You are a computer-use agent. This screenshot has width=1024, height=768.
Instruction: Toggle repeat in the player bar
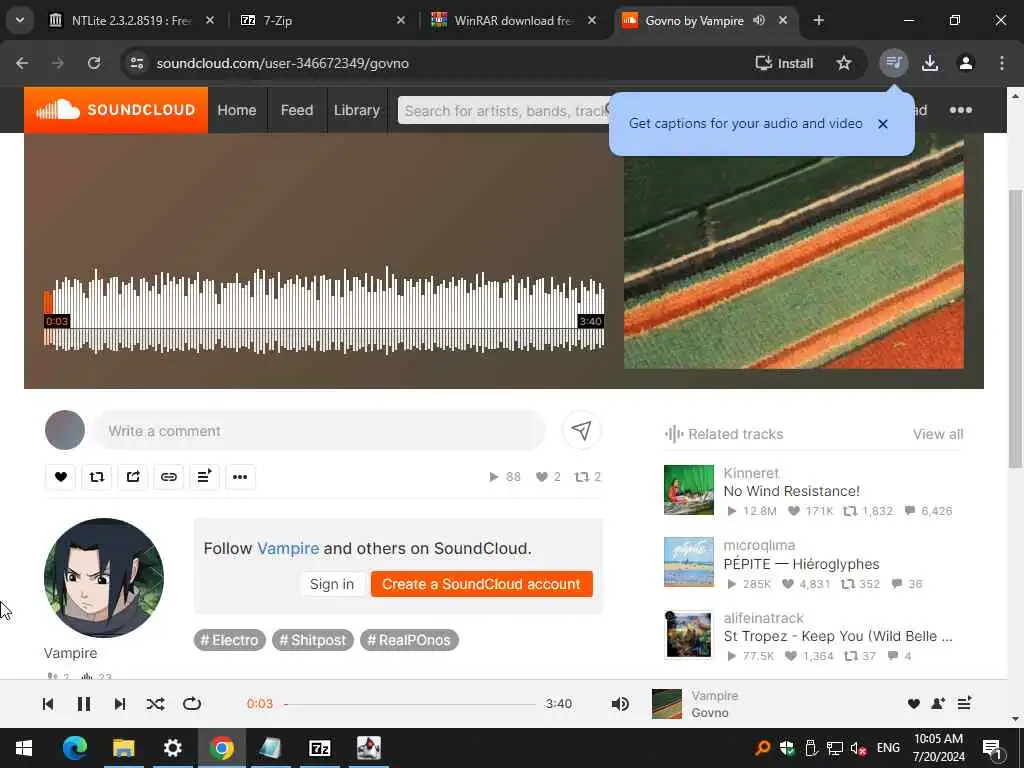click(x=192, y=703)
